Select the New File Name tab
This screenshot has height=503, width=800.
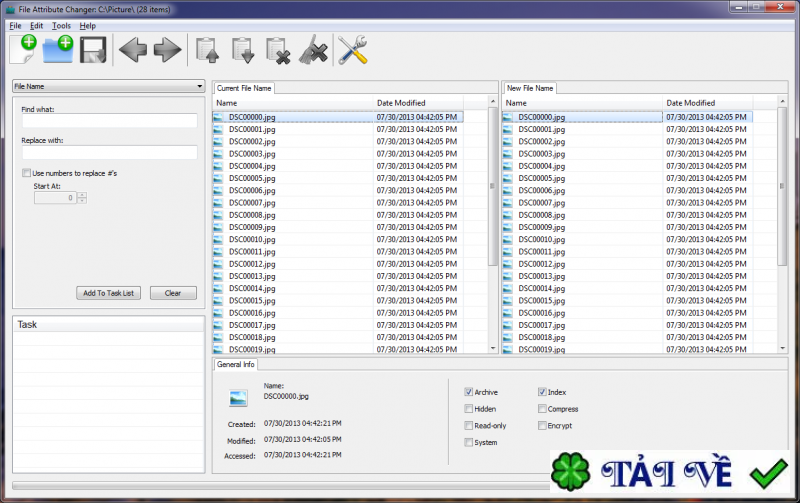pyautogui.click(x=530, y=88)
